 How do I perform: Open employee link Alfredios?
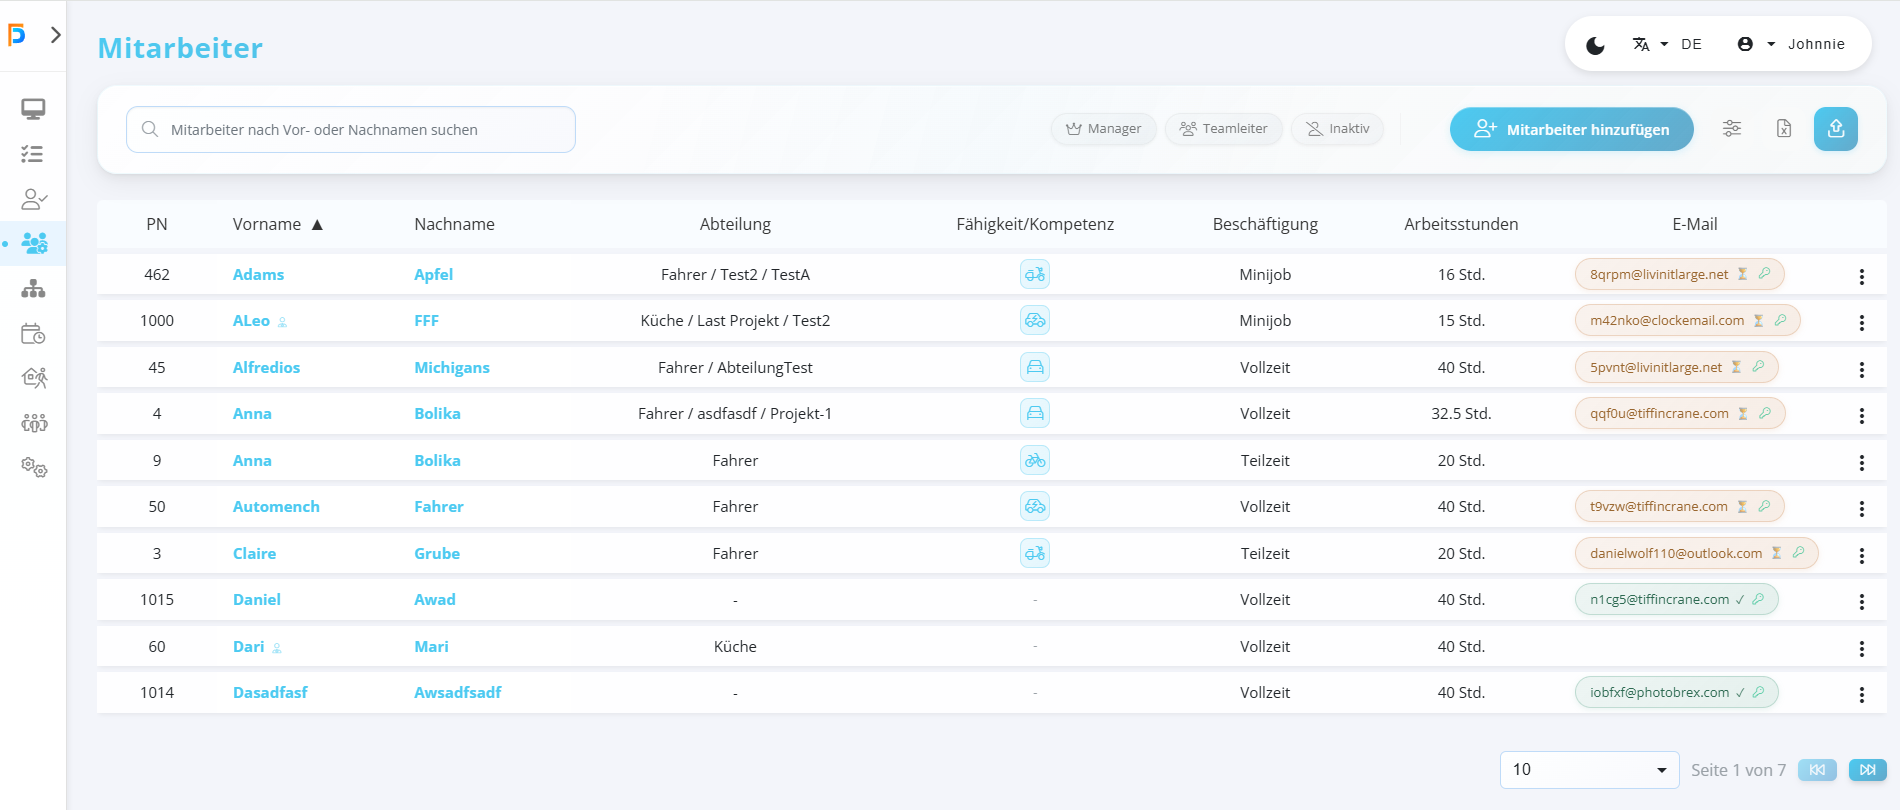click(x=266, y=368)
